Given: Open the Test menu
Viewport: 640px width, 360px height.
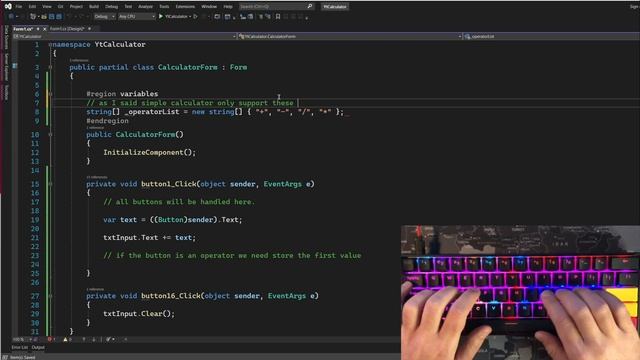Looking at the screenshot, I should pos(128,7).
